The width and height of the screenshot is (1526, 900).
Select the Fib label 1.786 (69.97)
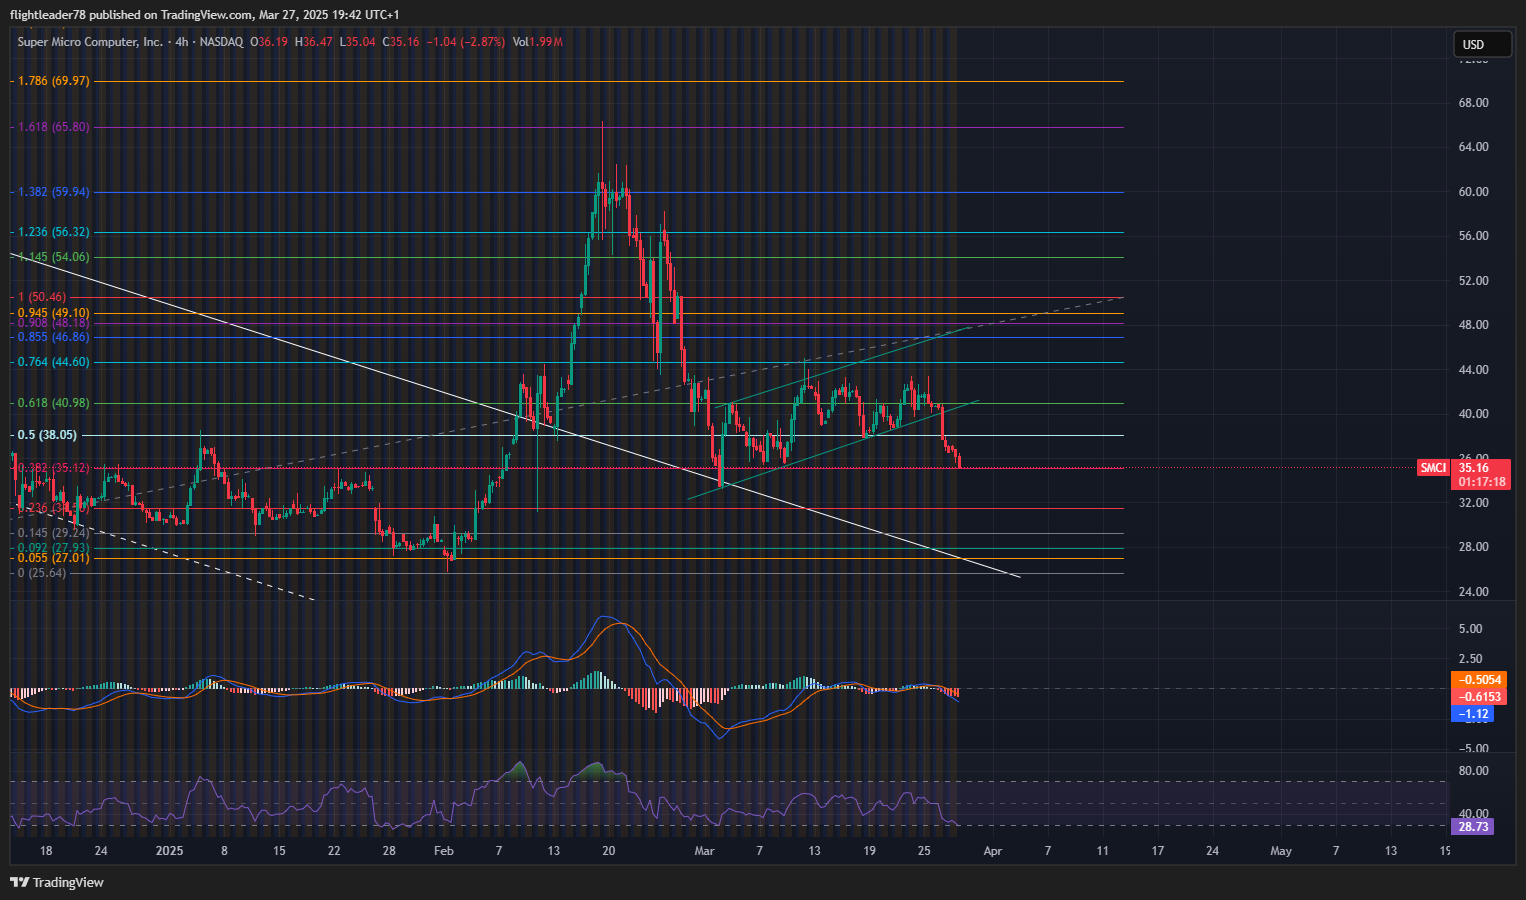click(54, 81)
